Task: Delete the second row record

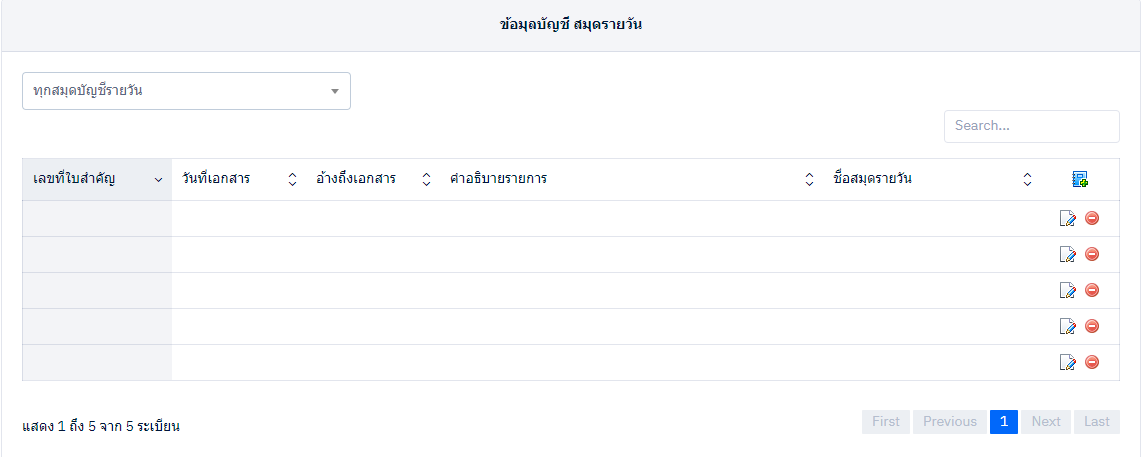Action: pos(1092,254)
